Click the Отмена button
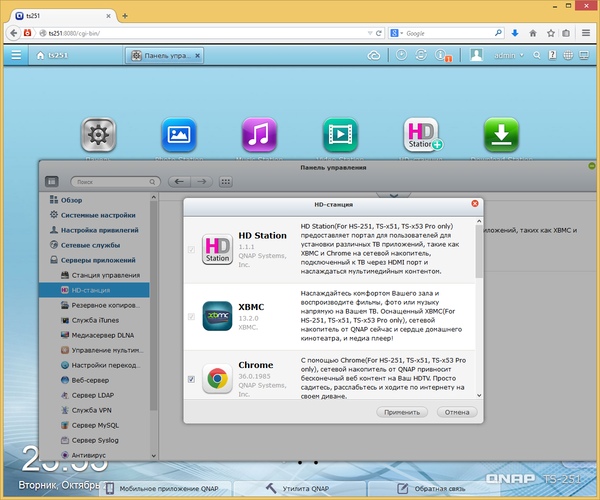600x500 pixels. pos(457,412)
